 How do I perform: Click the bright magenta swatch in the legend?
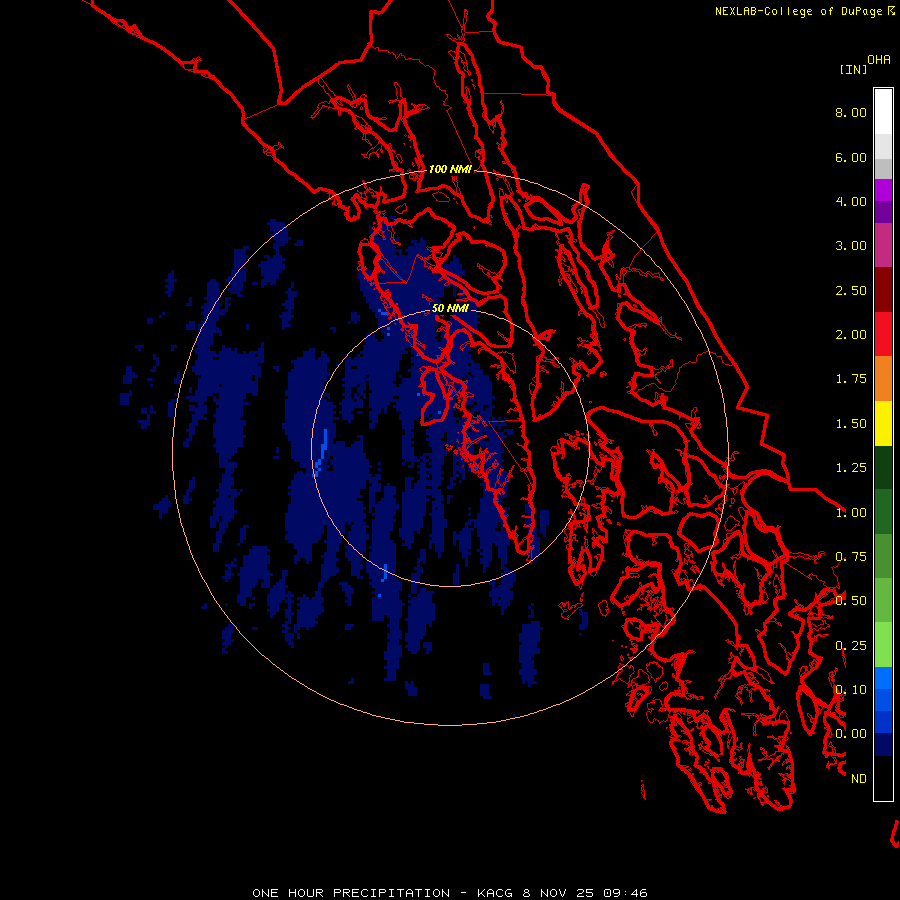[883, 190]
